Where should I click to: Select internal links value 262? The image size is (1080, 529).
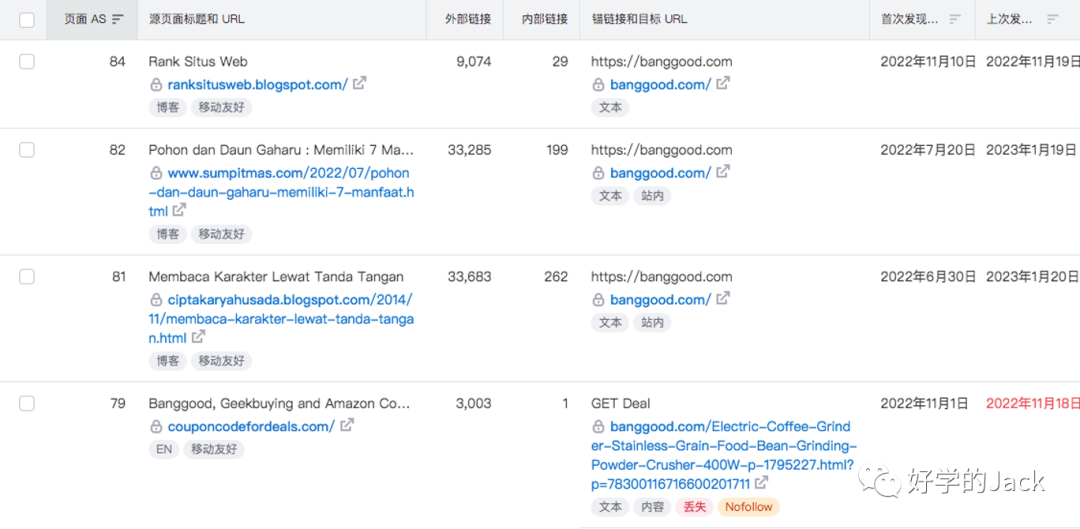click(556, 276)
